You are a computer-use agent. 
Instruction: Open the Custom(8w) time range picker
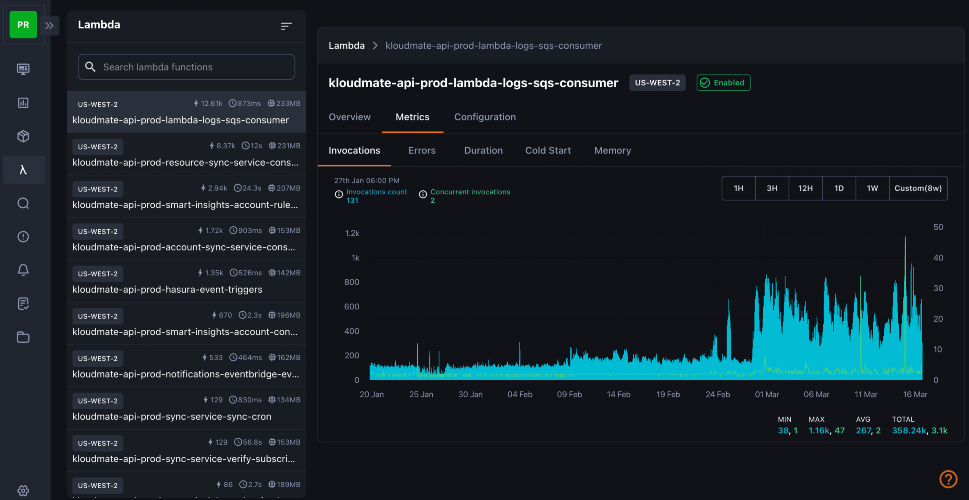(918, 189)
